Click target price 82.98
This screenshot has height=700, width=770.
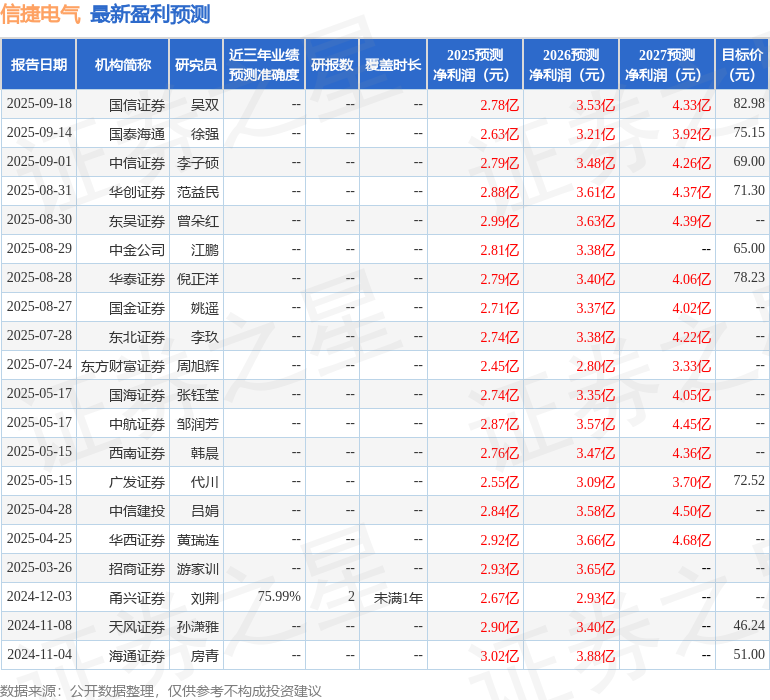749,104
